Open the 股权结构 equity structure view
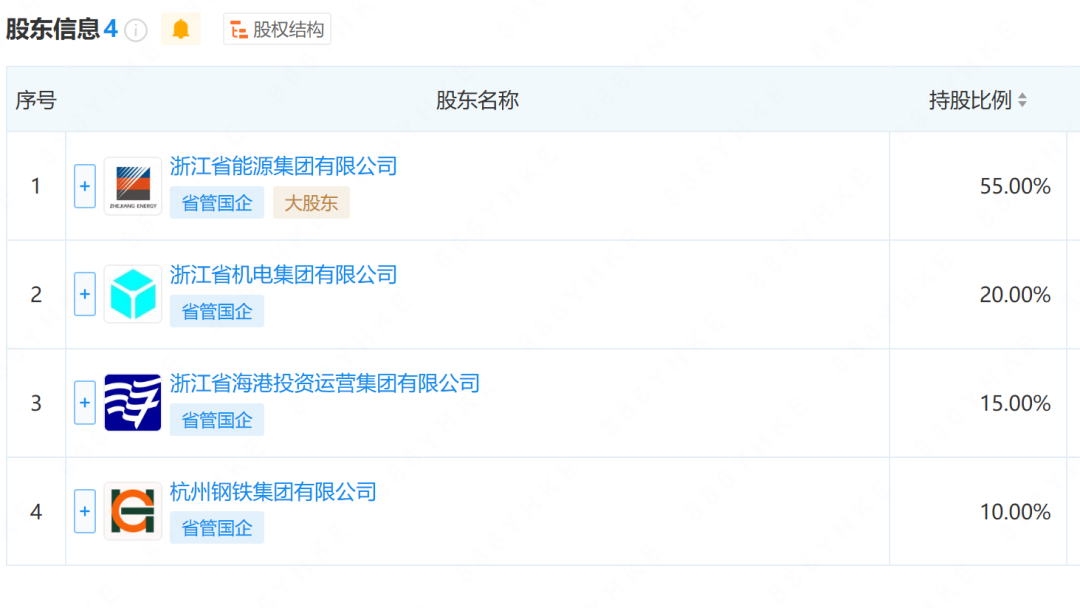1080x608 pixels. [x=277, y=29]
